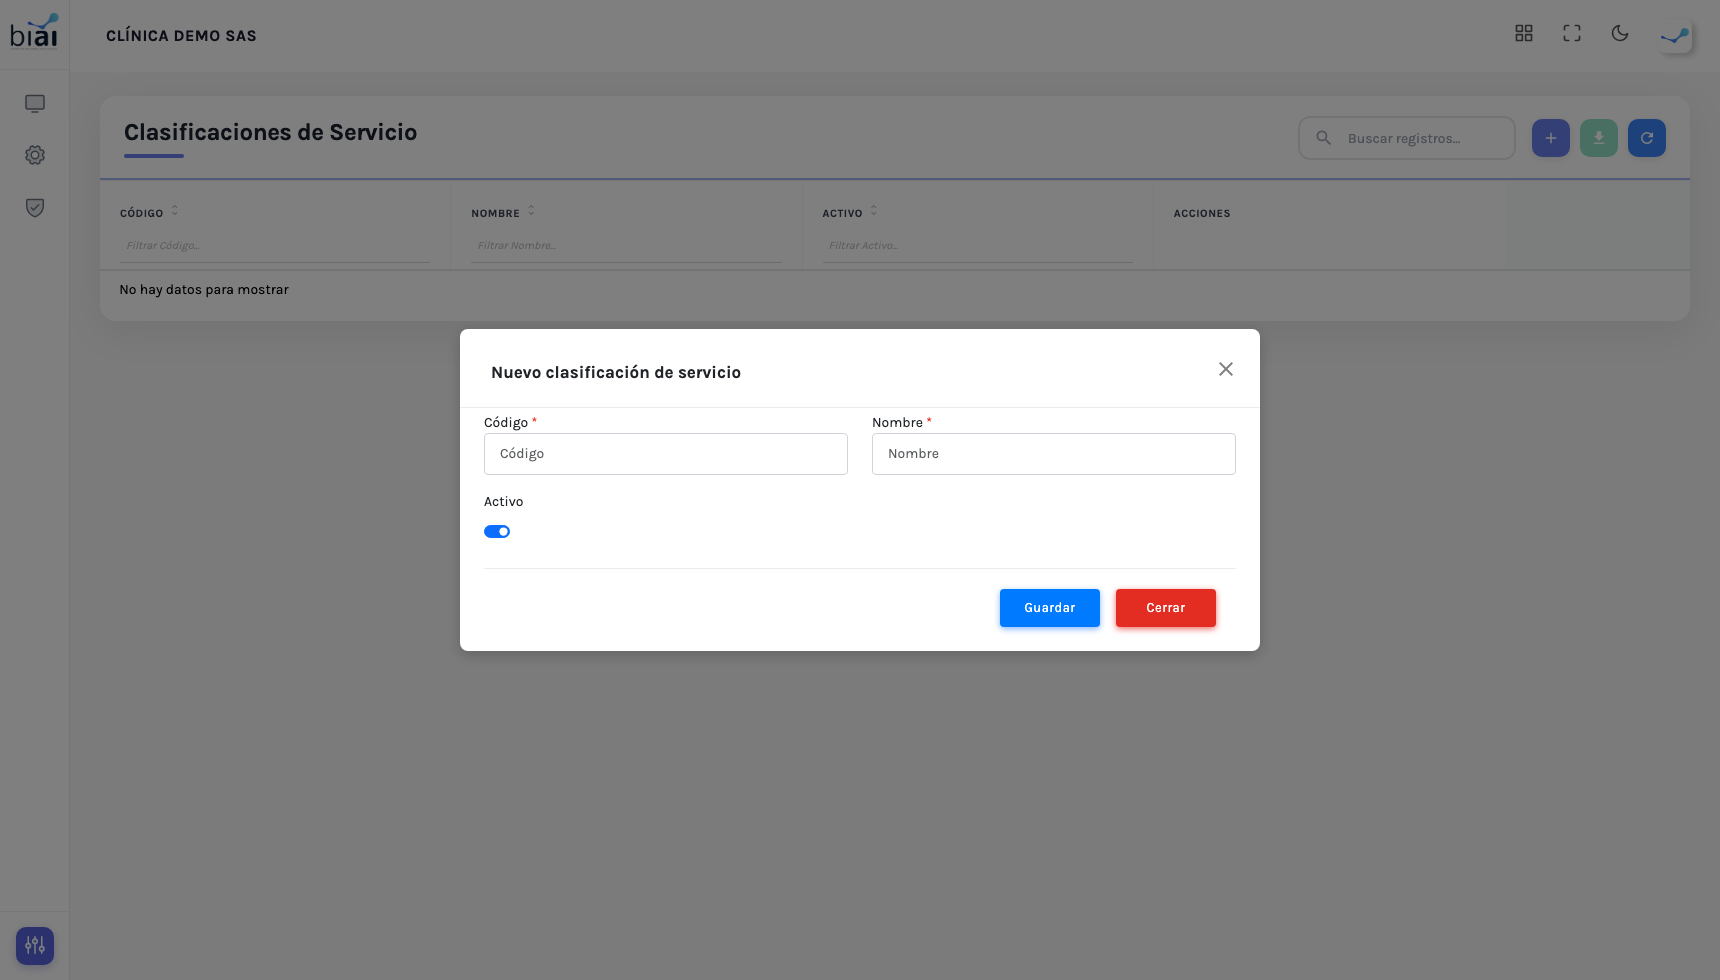Open the gear settings sidebar icon
The height and width of the screenshot is (980, 1720).
coord(35,155)
